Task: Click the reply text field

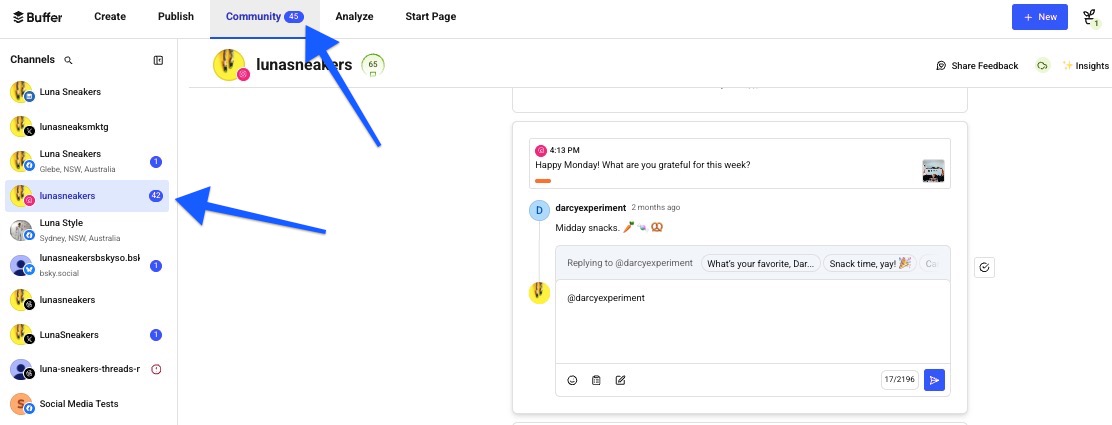Action: (752, 321)
